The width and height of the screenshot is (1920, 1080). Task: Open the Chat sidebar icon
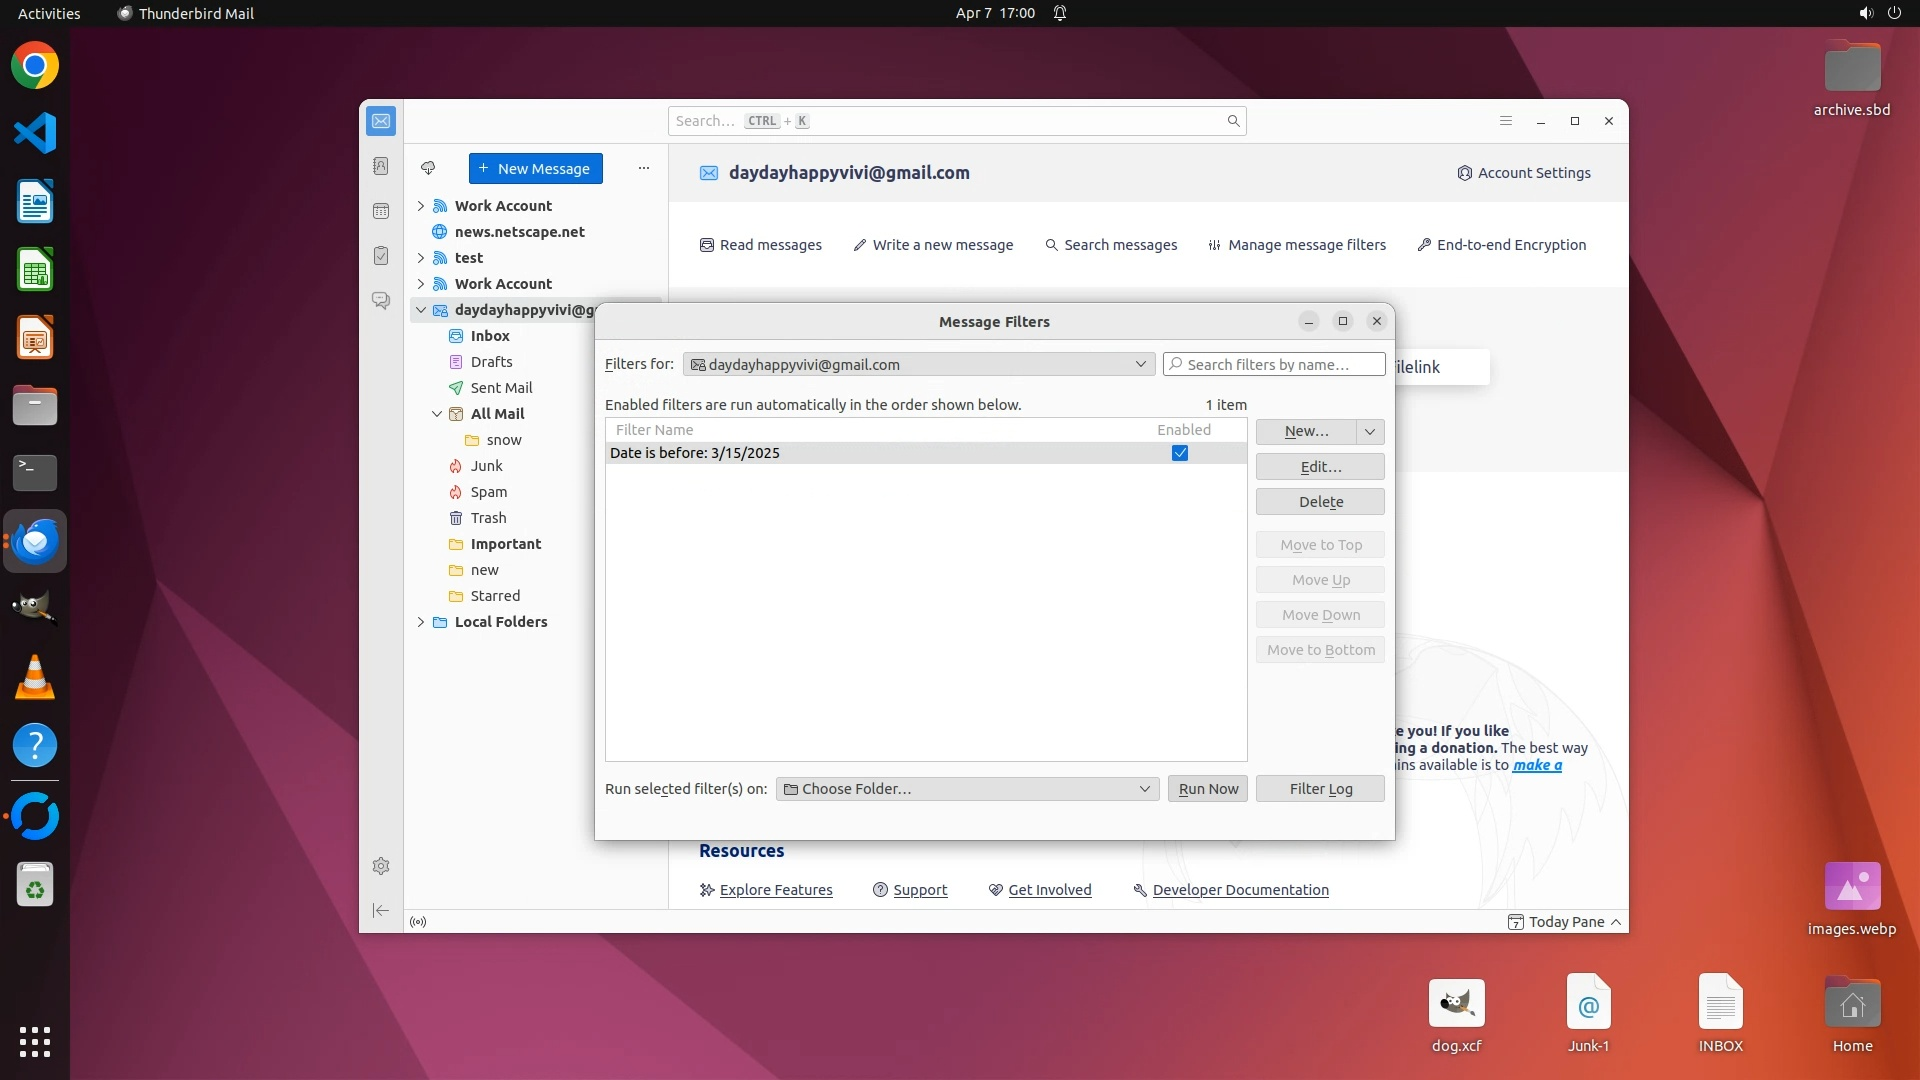pos(381,300)
